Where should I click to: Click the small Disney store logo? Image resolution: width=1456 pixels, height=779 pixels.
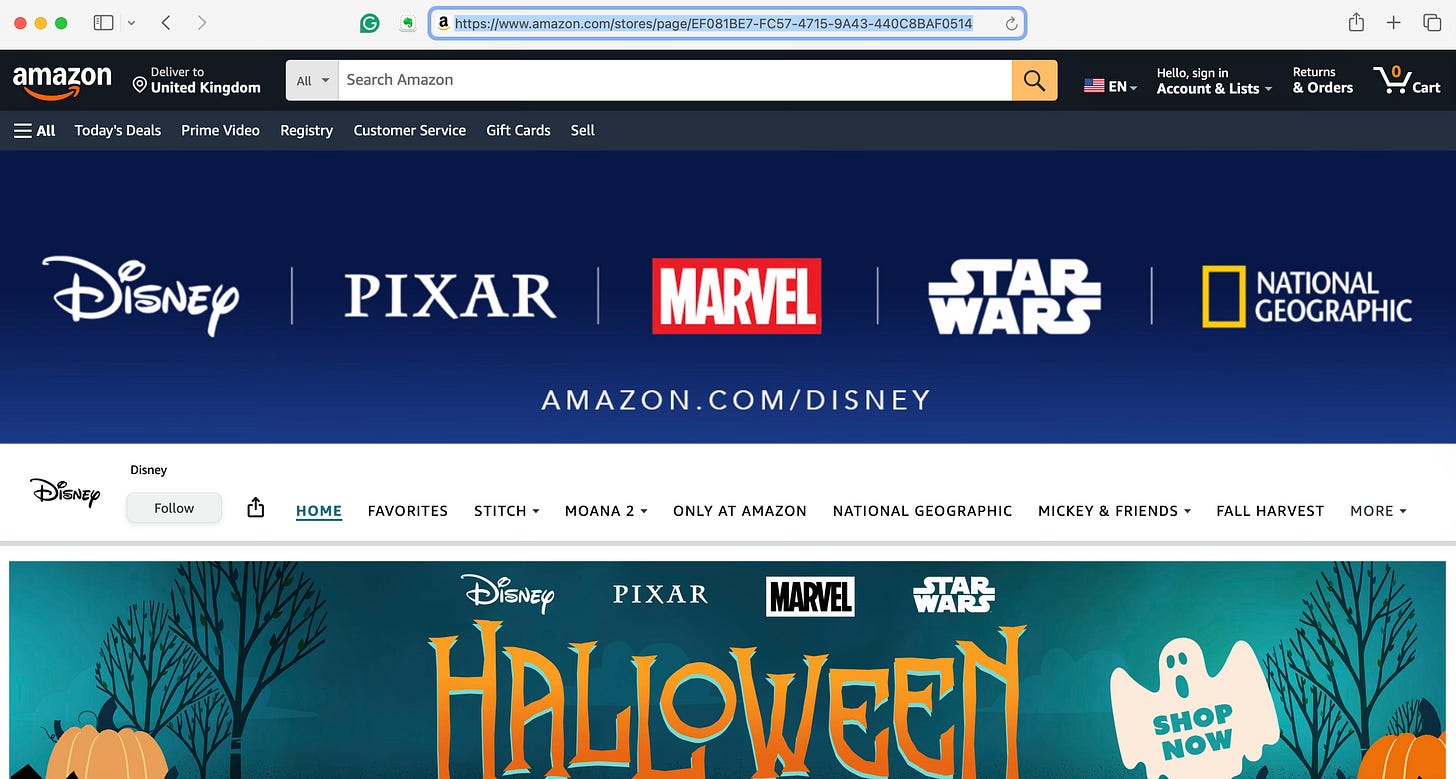(x=65, y=491)
